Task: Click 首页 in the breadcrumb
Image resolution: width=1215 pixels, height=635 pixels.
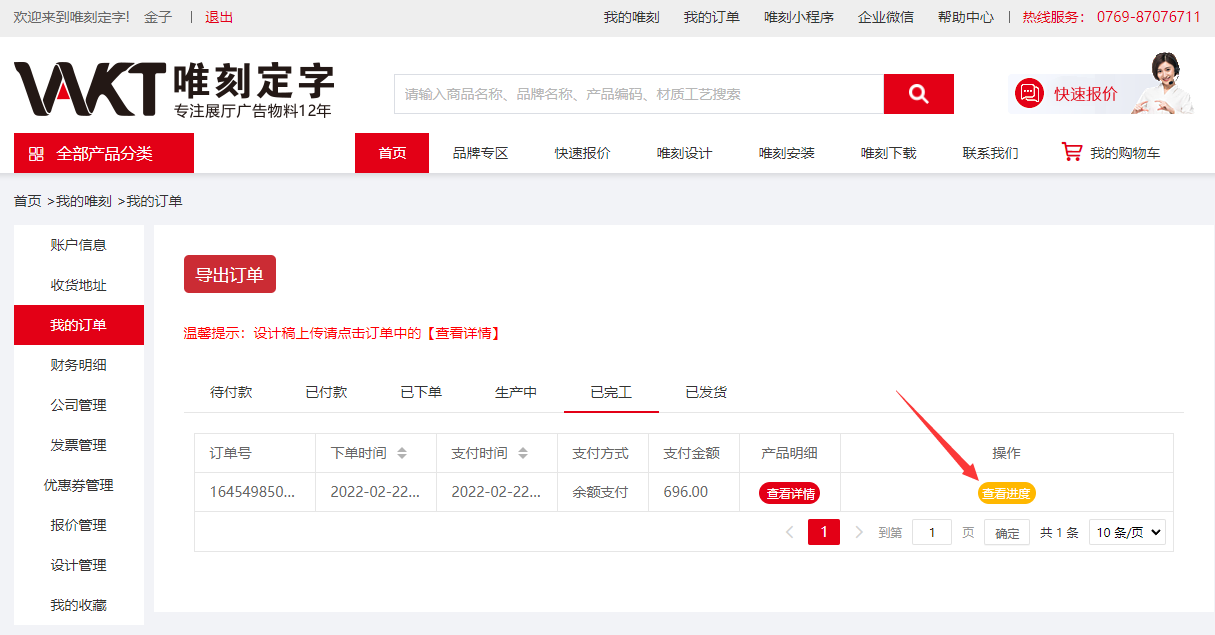Action: [x=28, y=201]
